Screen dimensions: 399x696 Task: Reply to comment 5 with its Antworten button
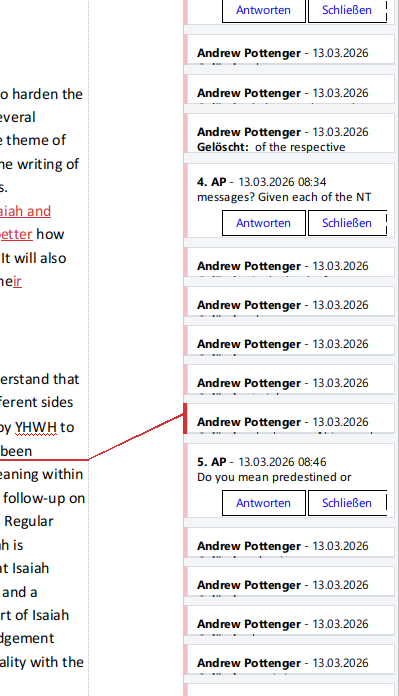point(264,503)
